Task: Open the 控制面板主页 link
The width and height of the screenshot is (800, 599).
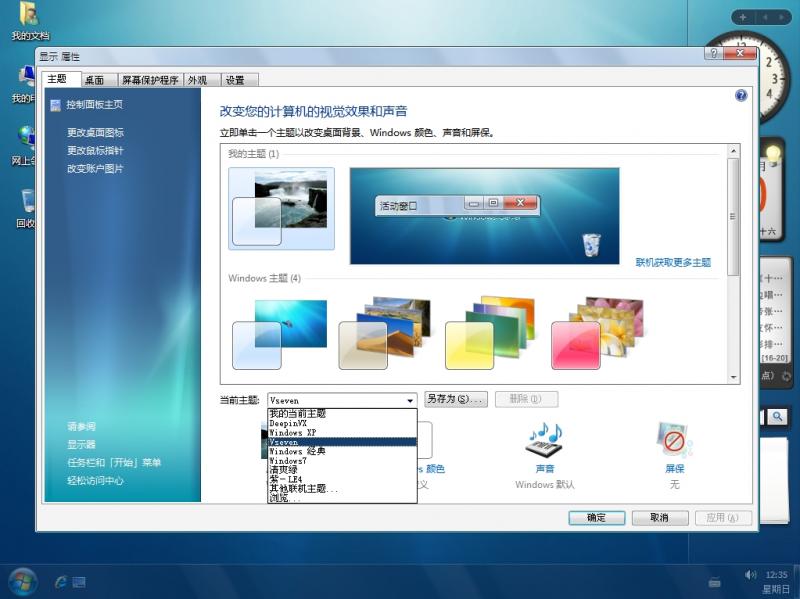Action: (94, 105)
